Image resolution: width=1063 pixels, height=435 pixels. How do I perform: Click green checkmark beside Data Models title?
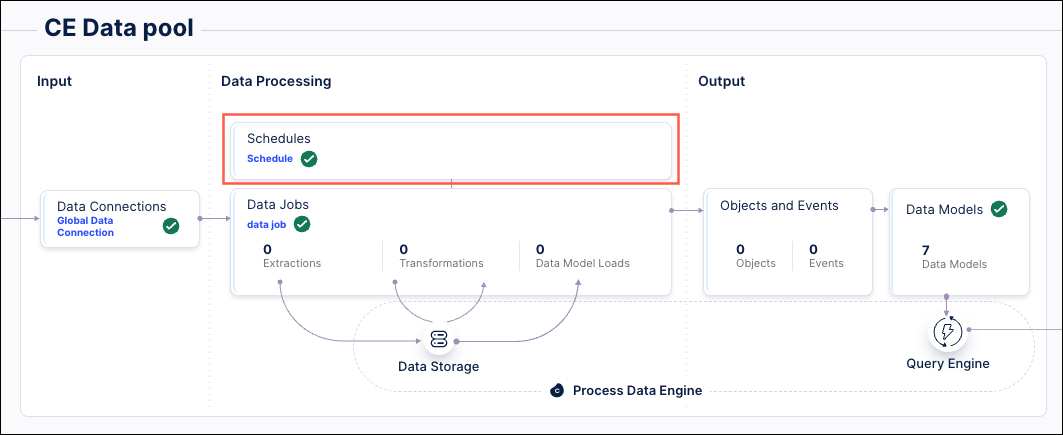998,209
